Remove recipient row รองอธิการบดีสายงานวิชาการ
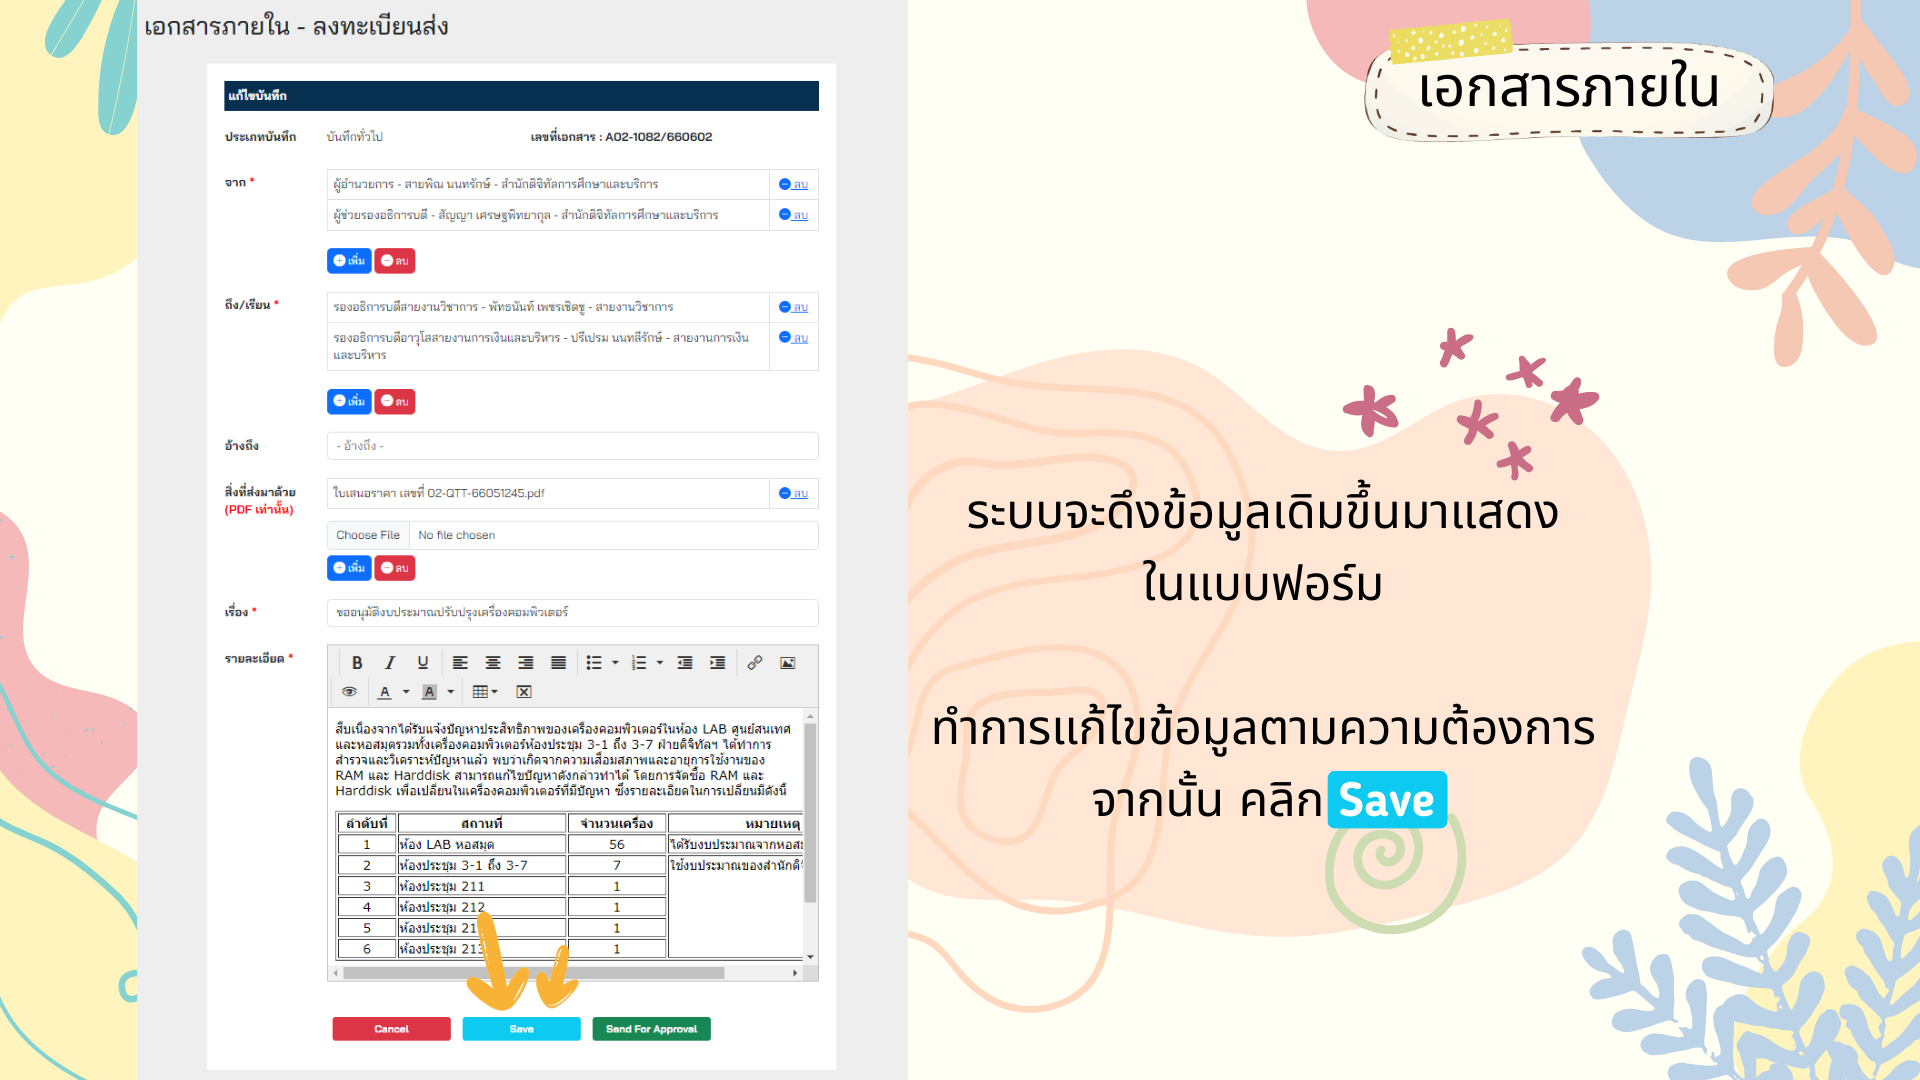Image resolution: width=1920 pixels, height=1080 pixels. coord(794,308)
